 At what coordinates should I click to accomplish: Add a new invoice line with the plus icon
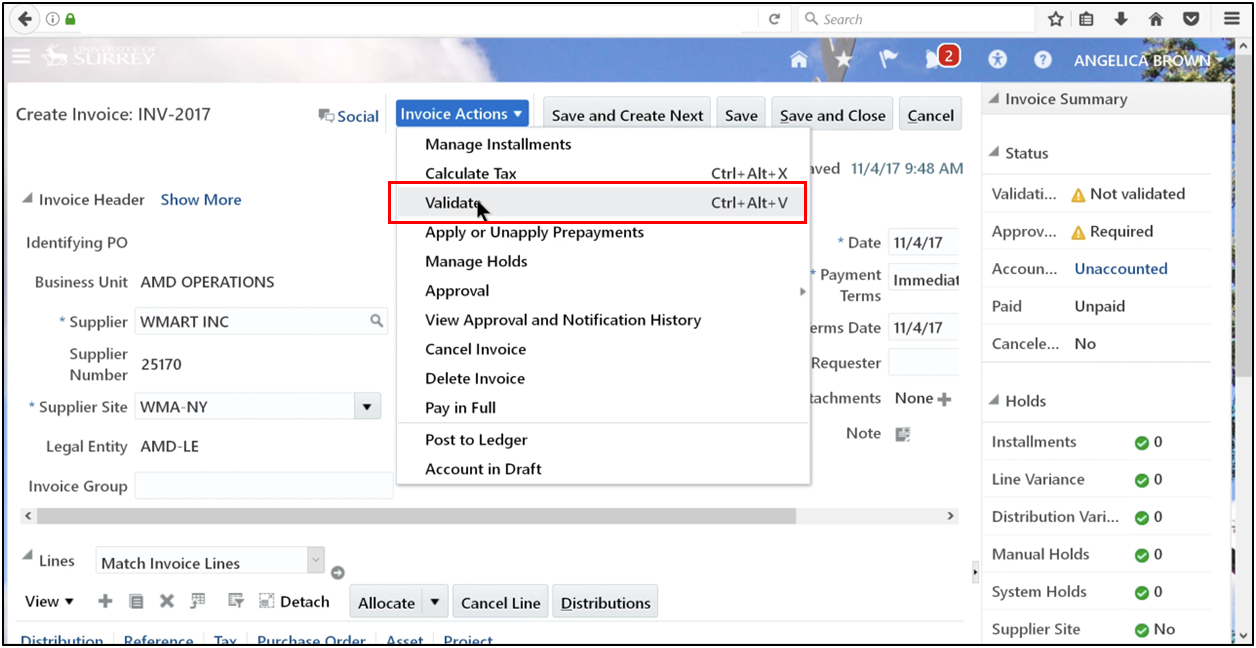coord(104,601)
